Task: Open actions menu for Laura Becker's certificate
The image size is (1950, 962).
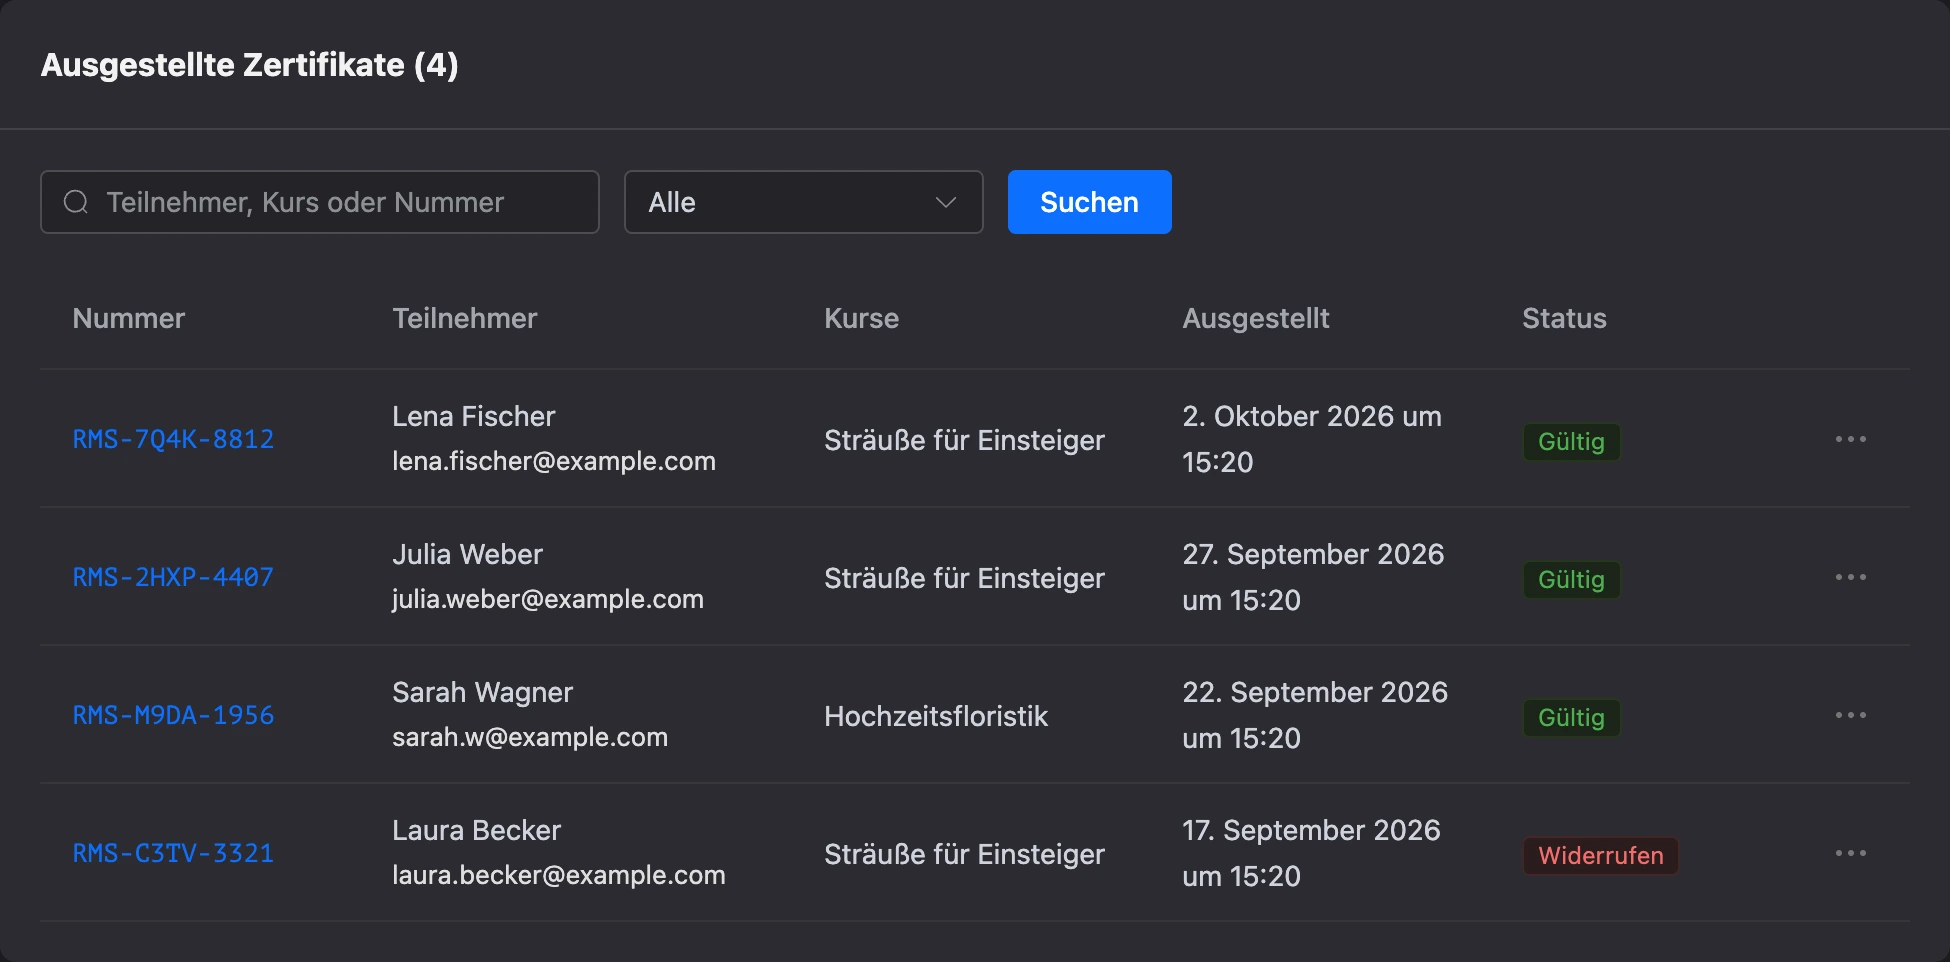Action: pos(1850,854)
